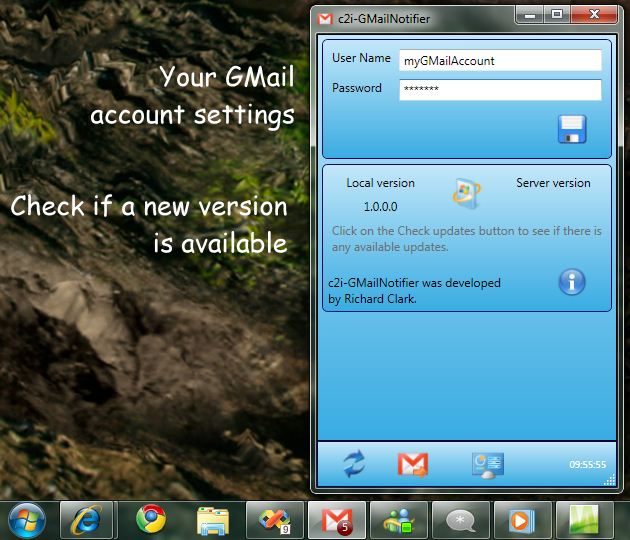Open the media player taskbar icon

522,519
